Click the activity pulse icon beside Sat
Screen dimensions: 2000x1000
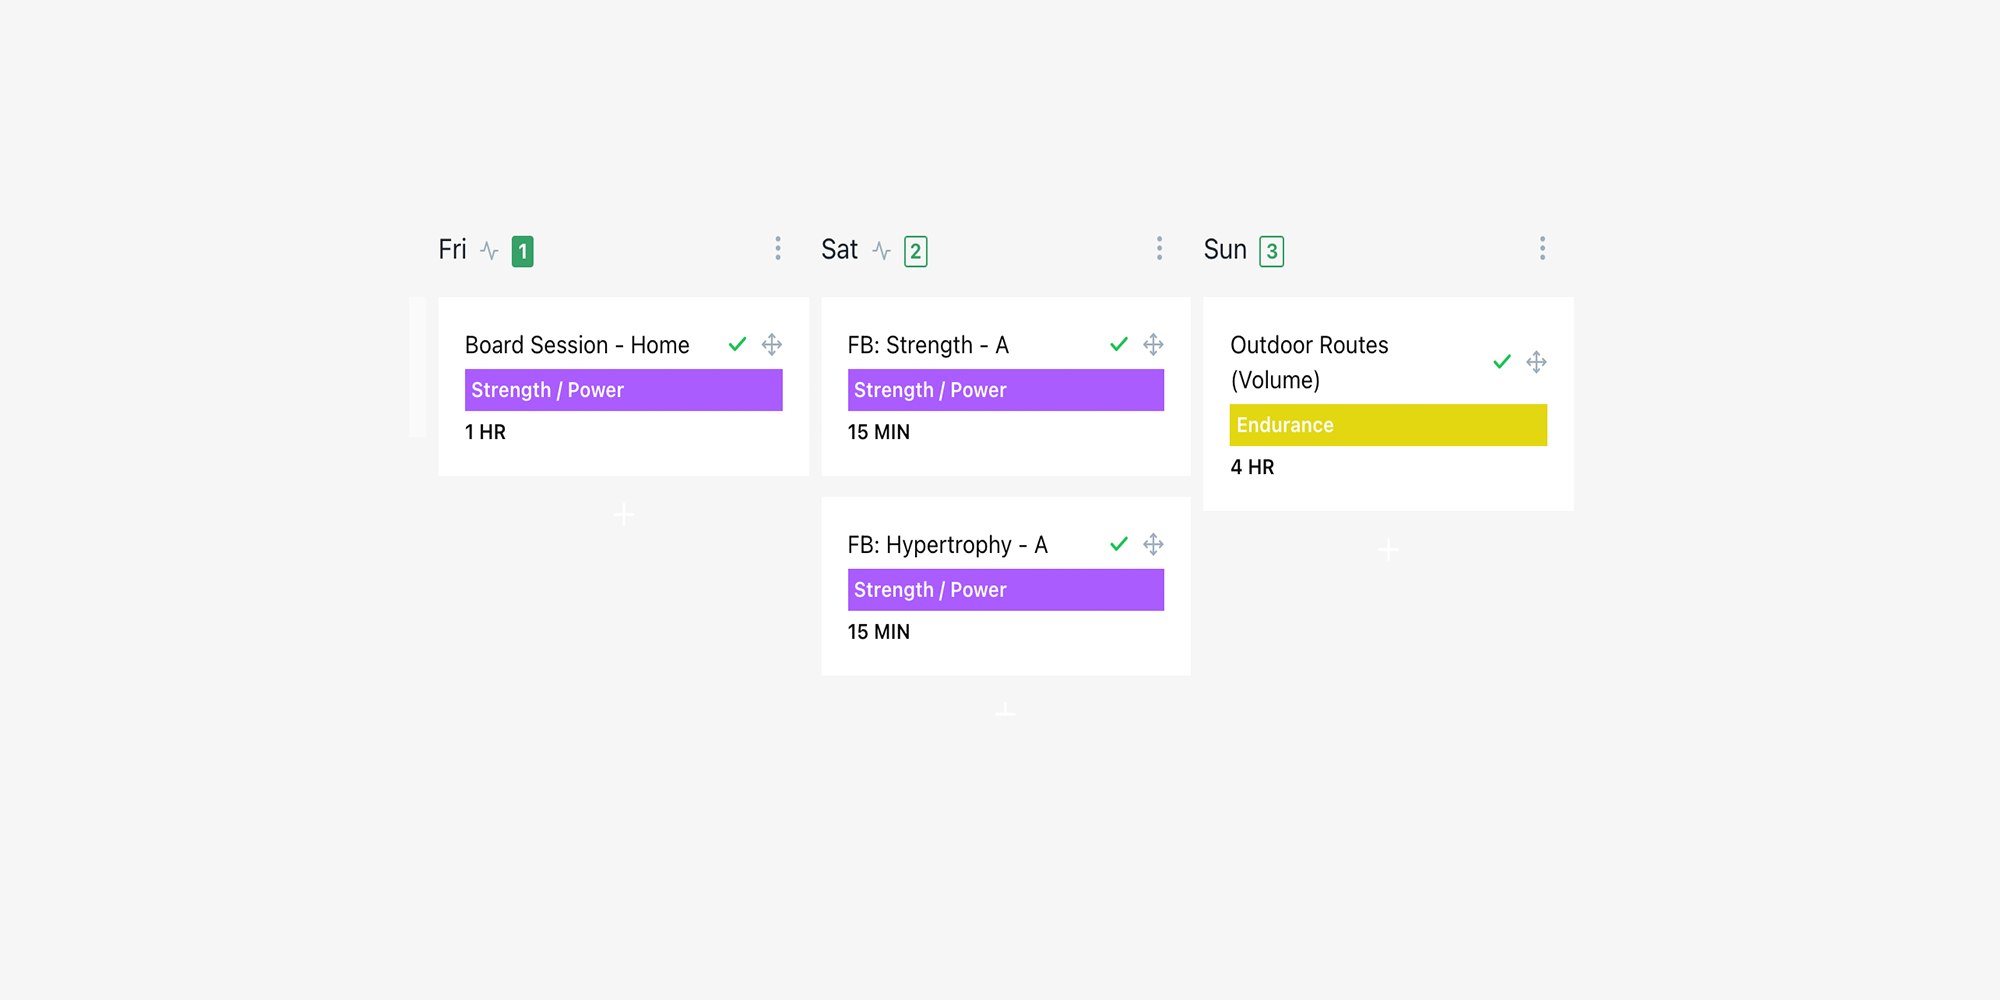click(x=881, y=250)
